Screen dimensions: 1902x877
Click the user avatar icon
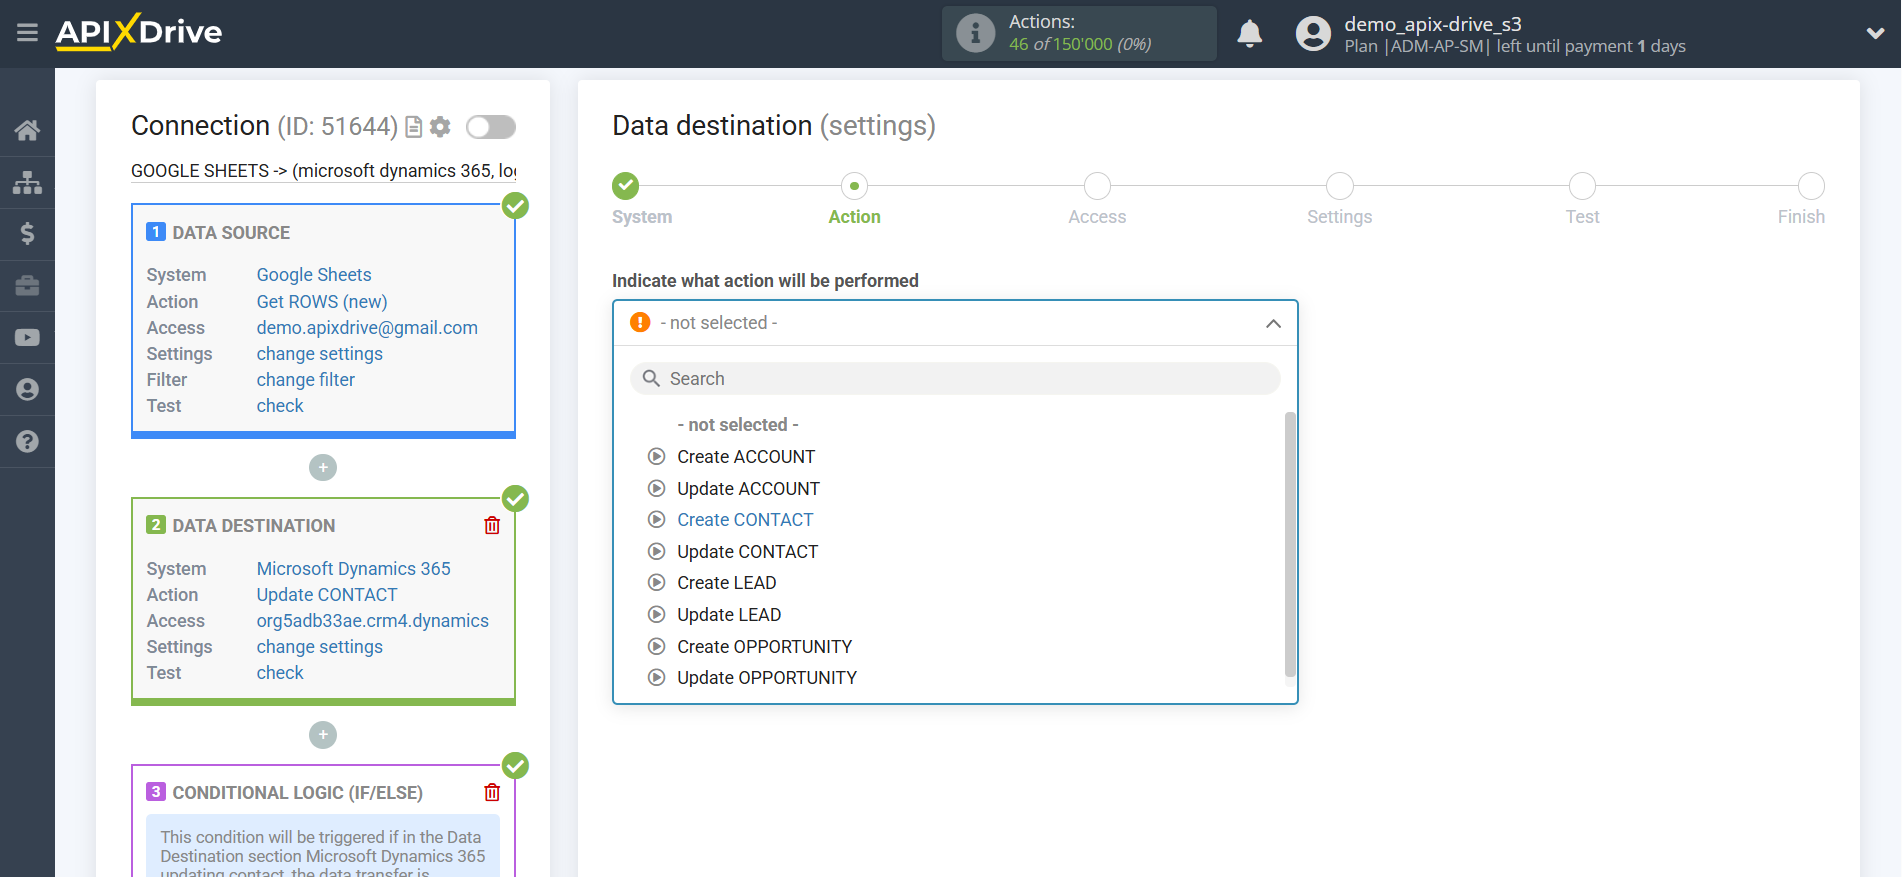coord(1313,34)
